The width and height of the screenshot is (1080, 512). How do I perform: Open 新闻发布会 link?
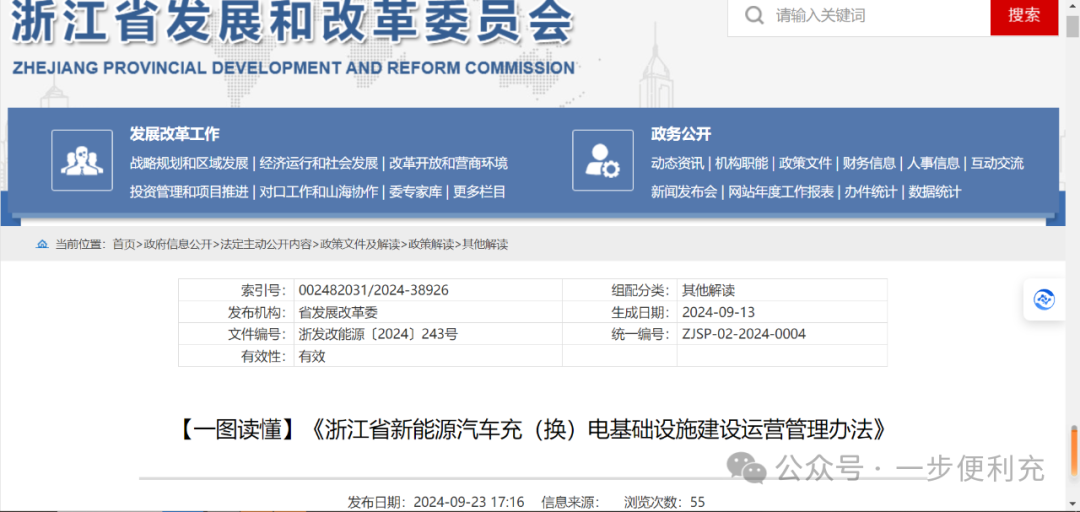[x=684, y=192]
